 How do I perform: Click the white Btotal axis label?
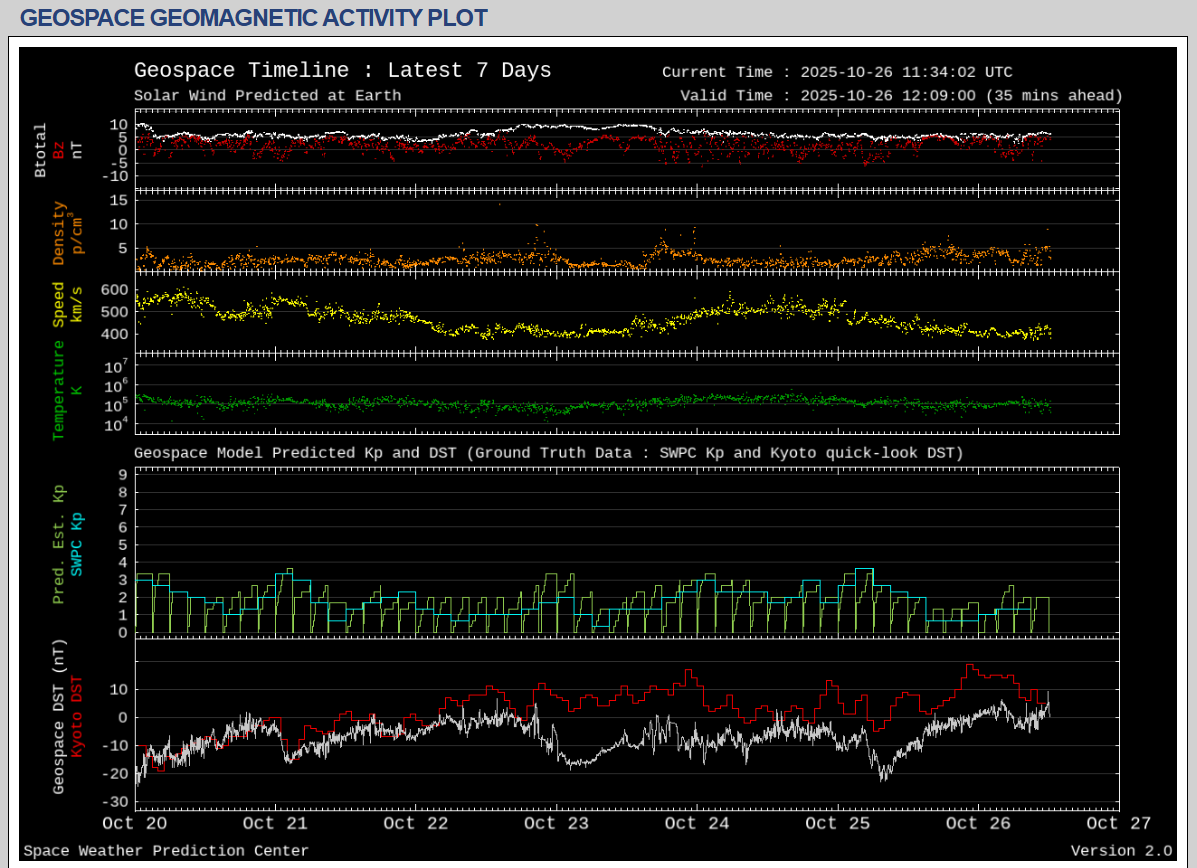pyautogui.click(x=41, y=150)
